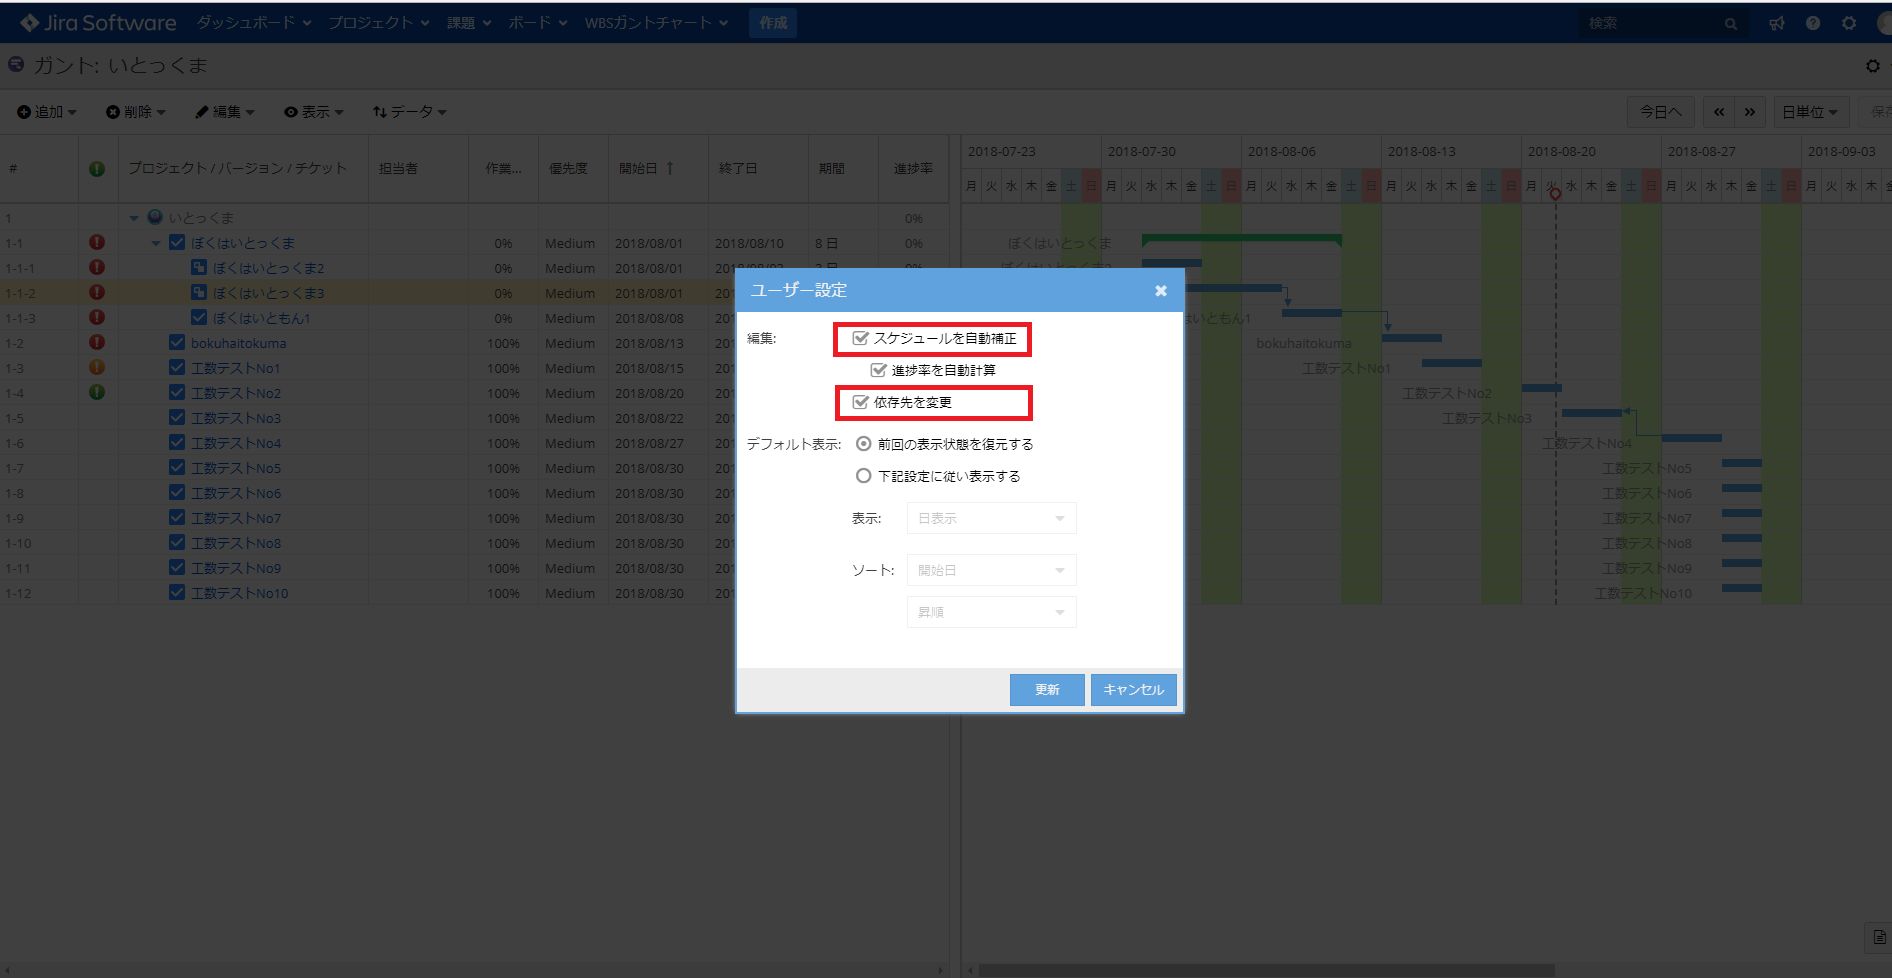Click the Jira Software logo
The height and width of the screenshot is (978, 1892).
tap(98, 22)
